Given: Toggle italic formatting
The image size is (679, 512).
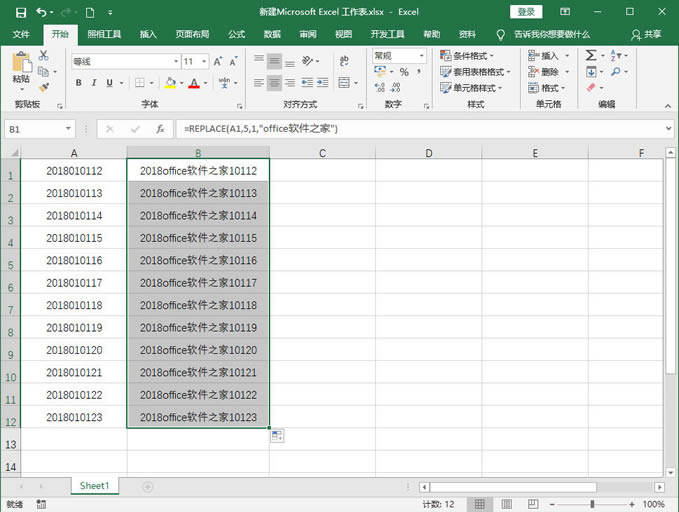Looking at the screenshot, I should (95, 84).
